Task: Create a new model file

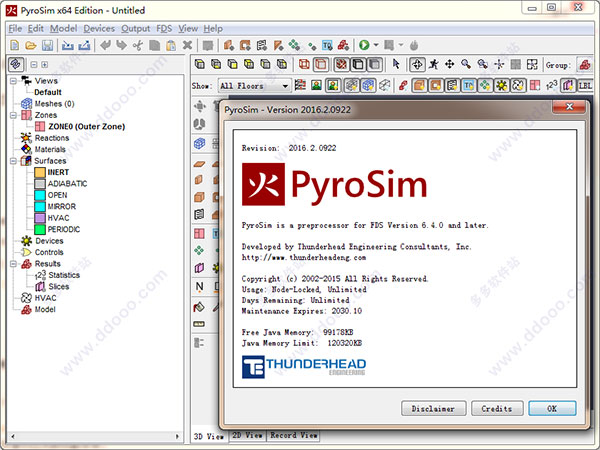Action: coord(15,46)
